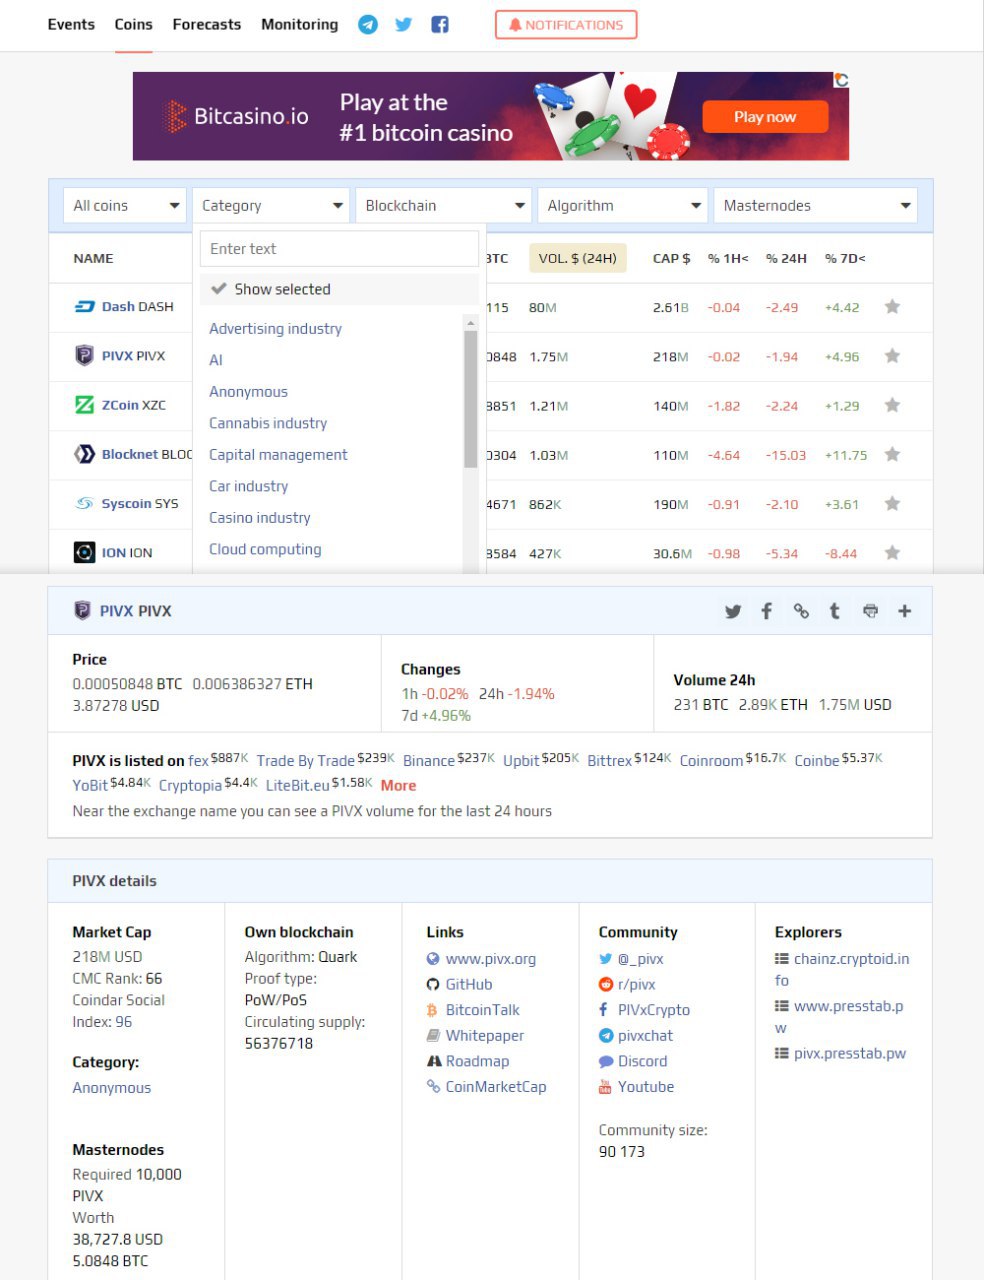Click the Dash coin logo

[85, 307]
